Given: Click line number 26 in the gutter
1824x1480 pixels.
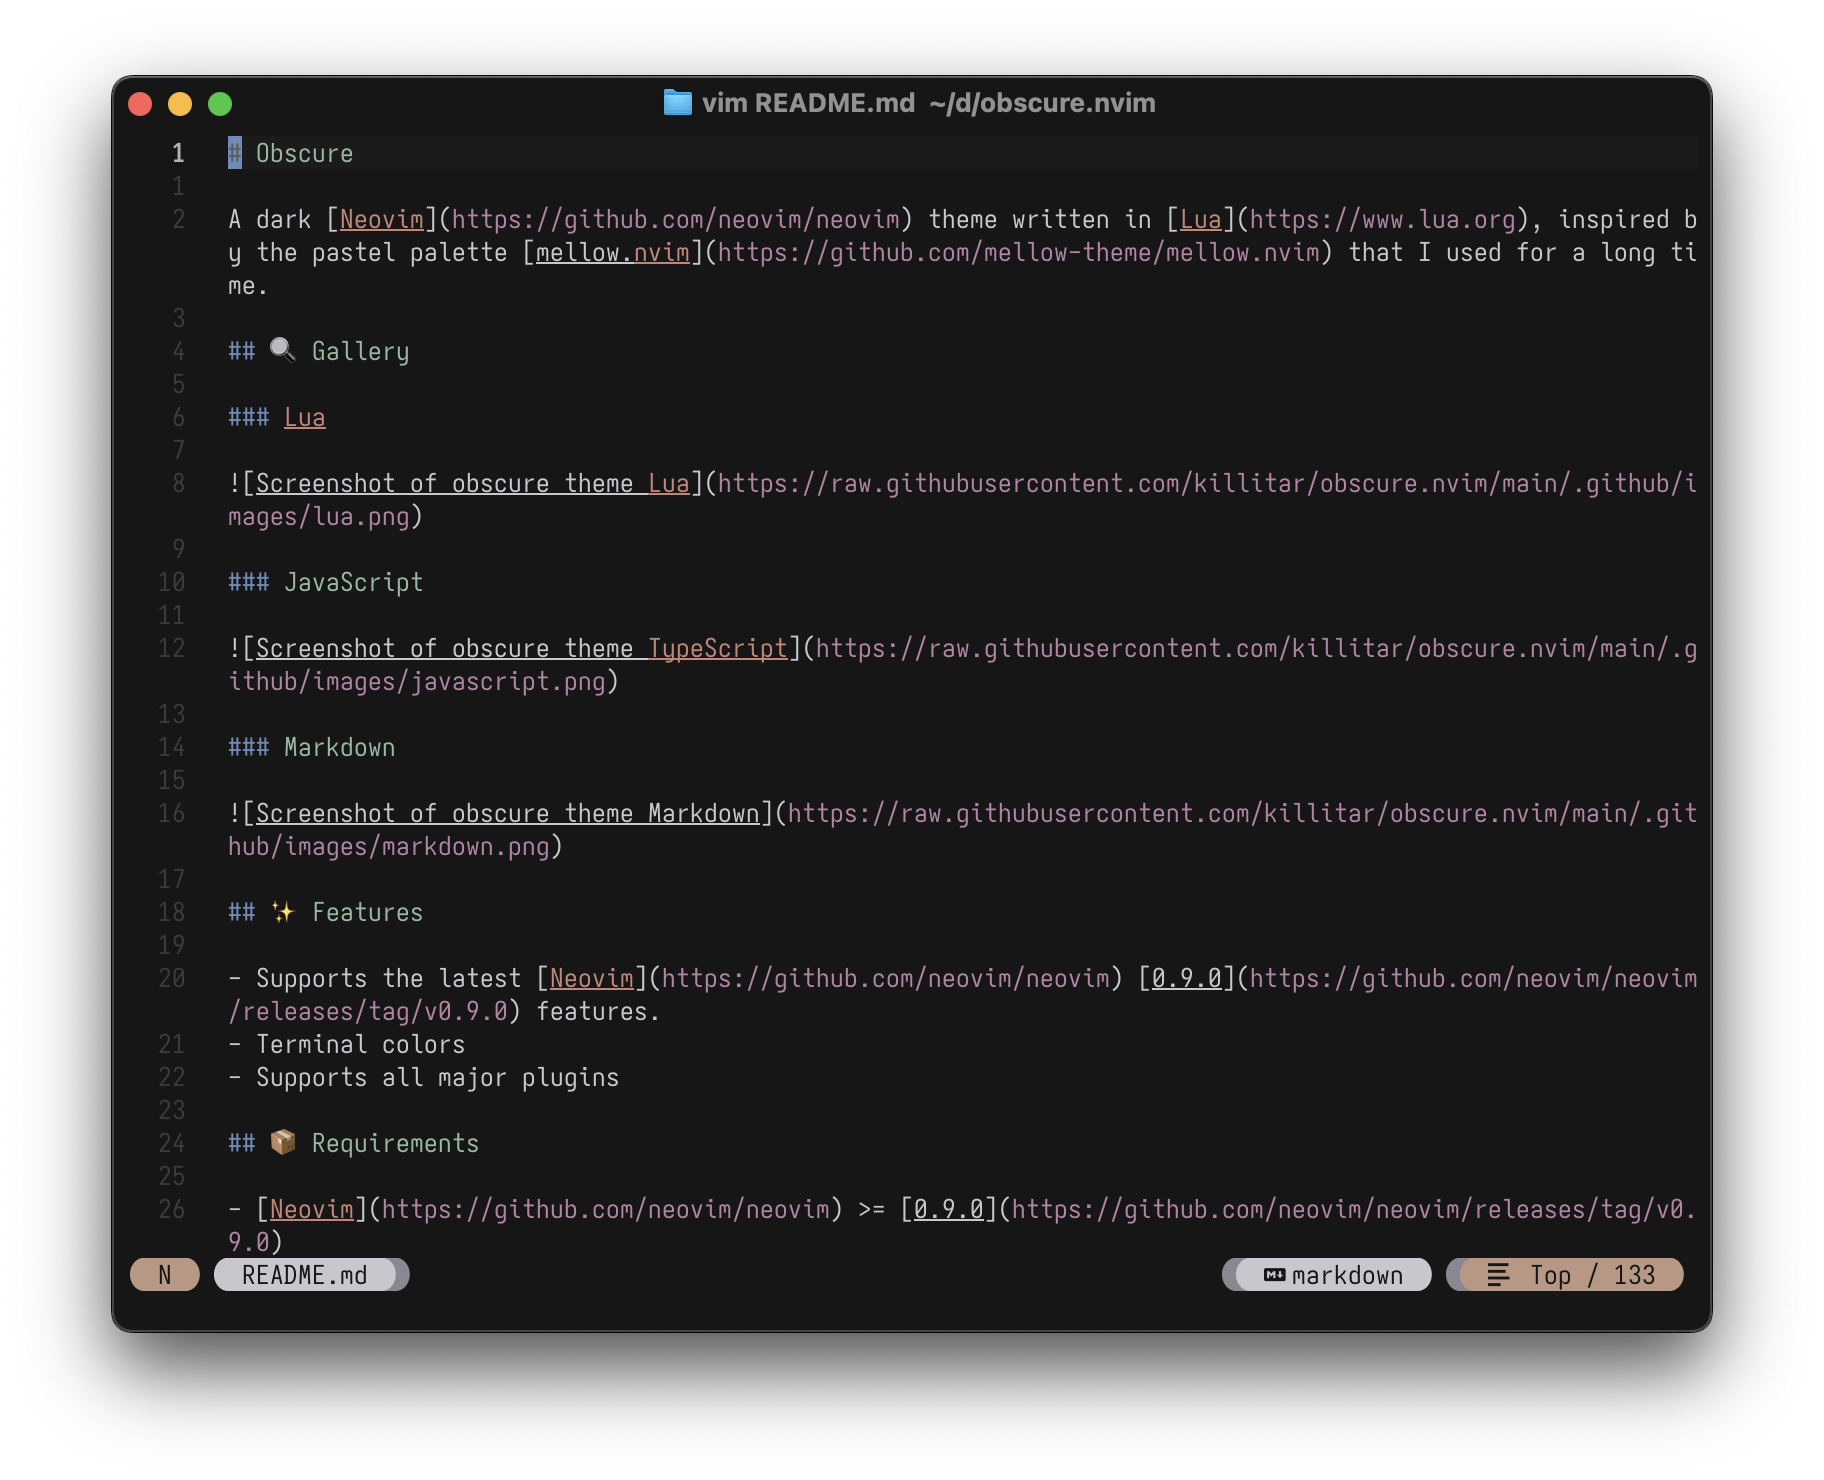Looking at the screenshot, I should 171,1209.
